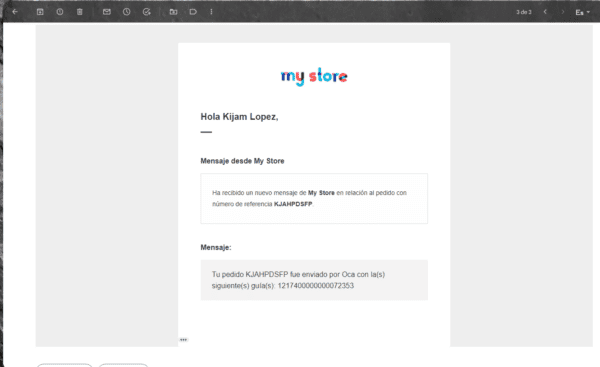
Task: Expand the Es input tools dropdown
Action: (583, 12)
